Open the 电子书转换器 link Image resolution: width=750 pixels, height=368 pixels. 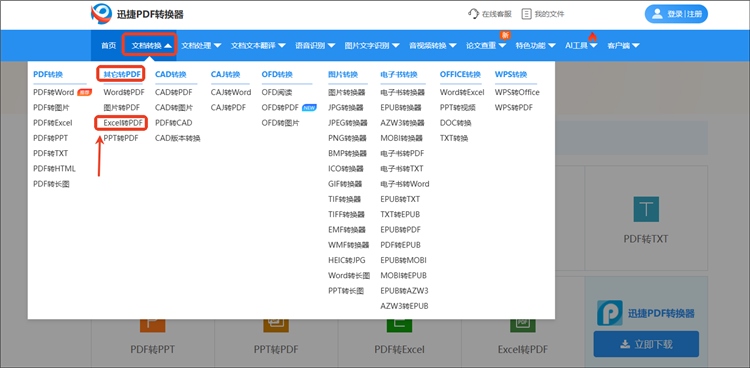pyautogui.click(x=402, y=92)
